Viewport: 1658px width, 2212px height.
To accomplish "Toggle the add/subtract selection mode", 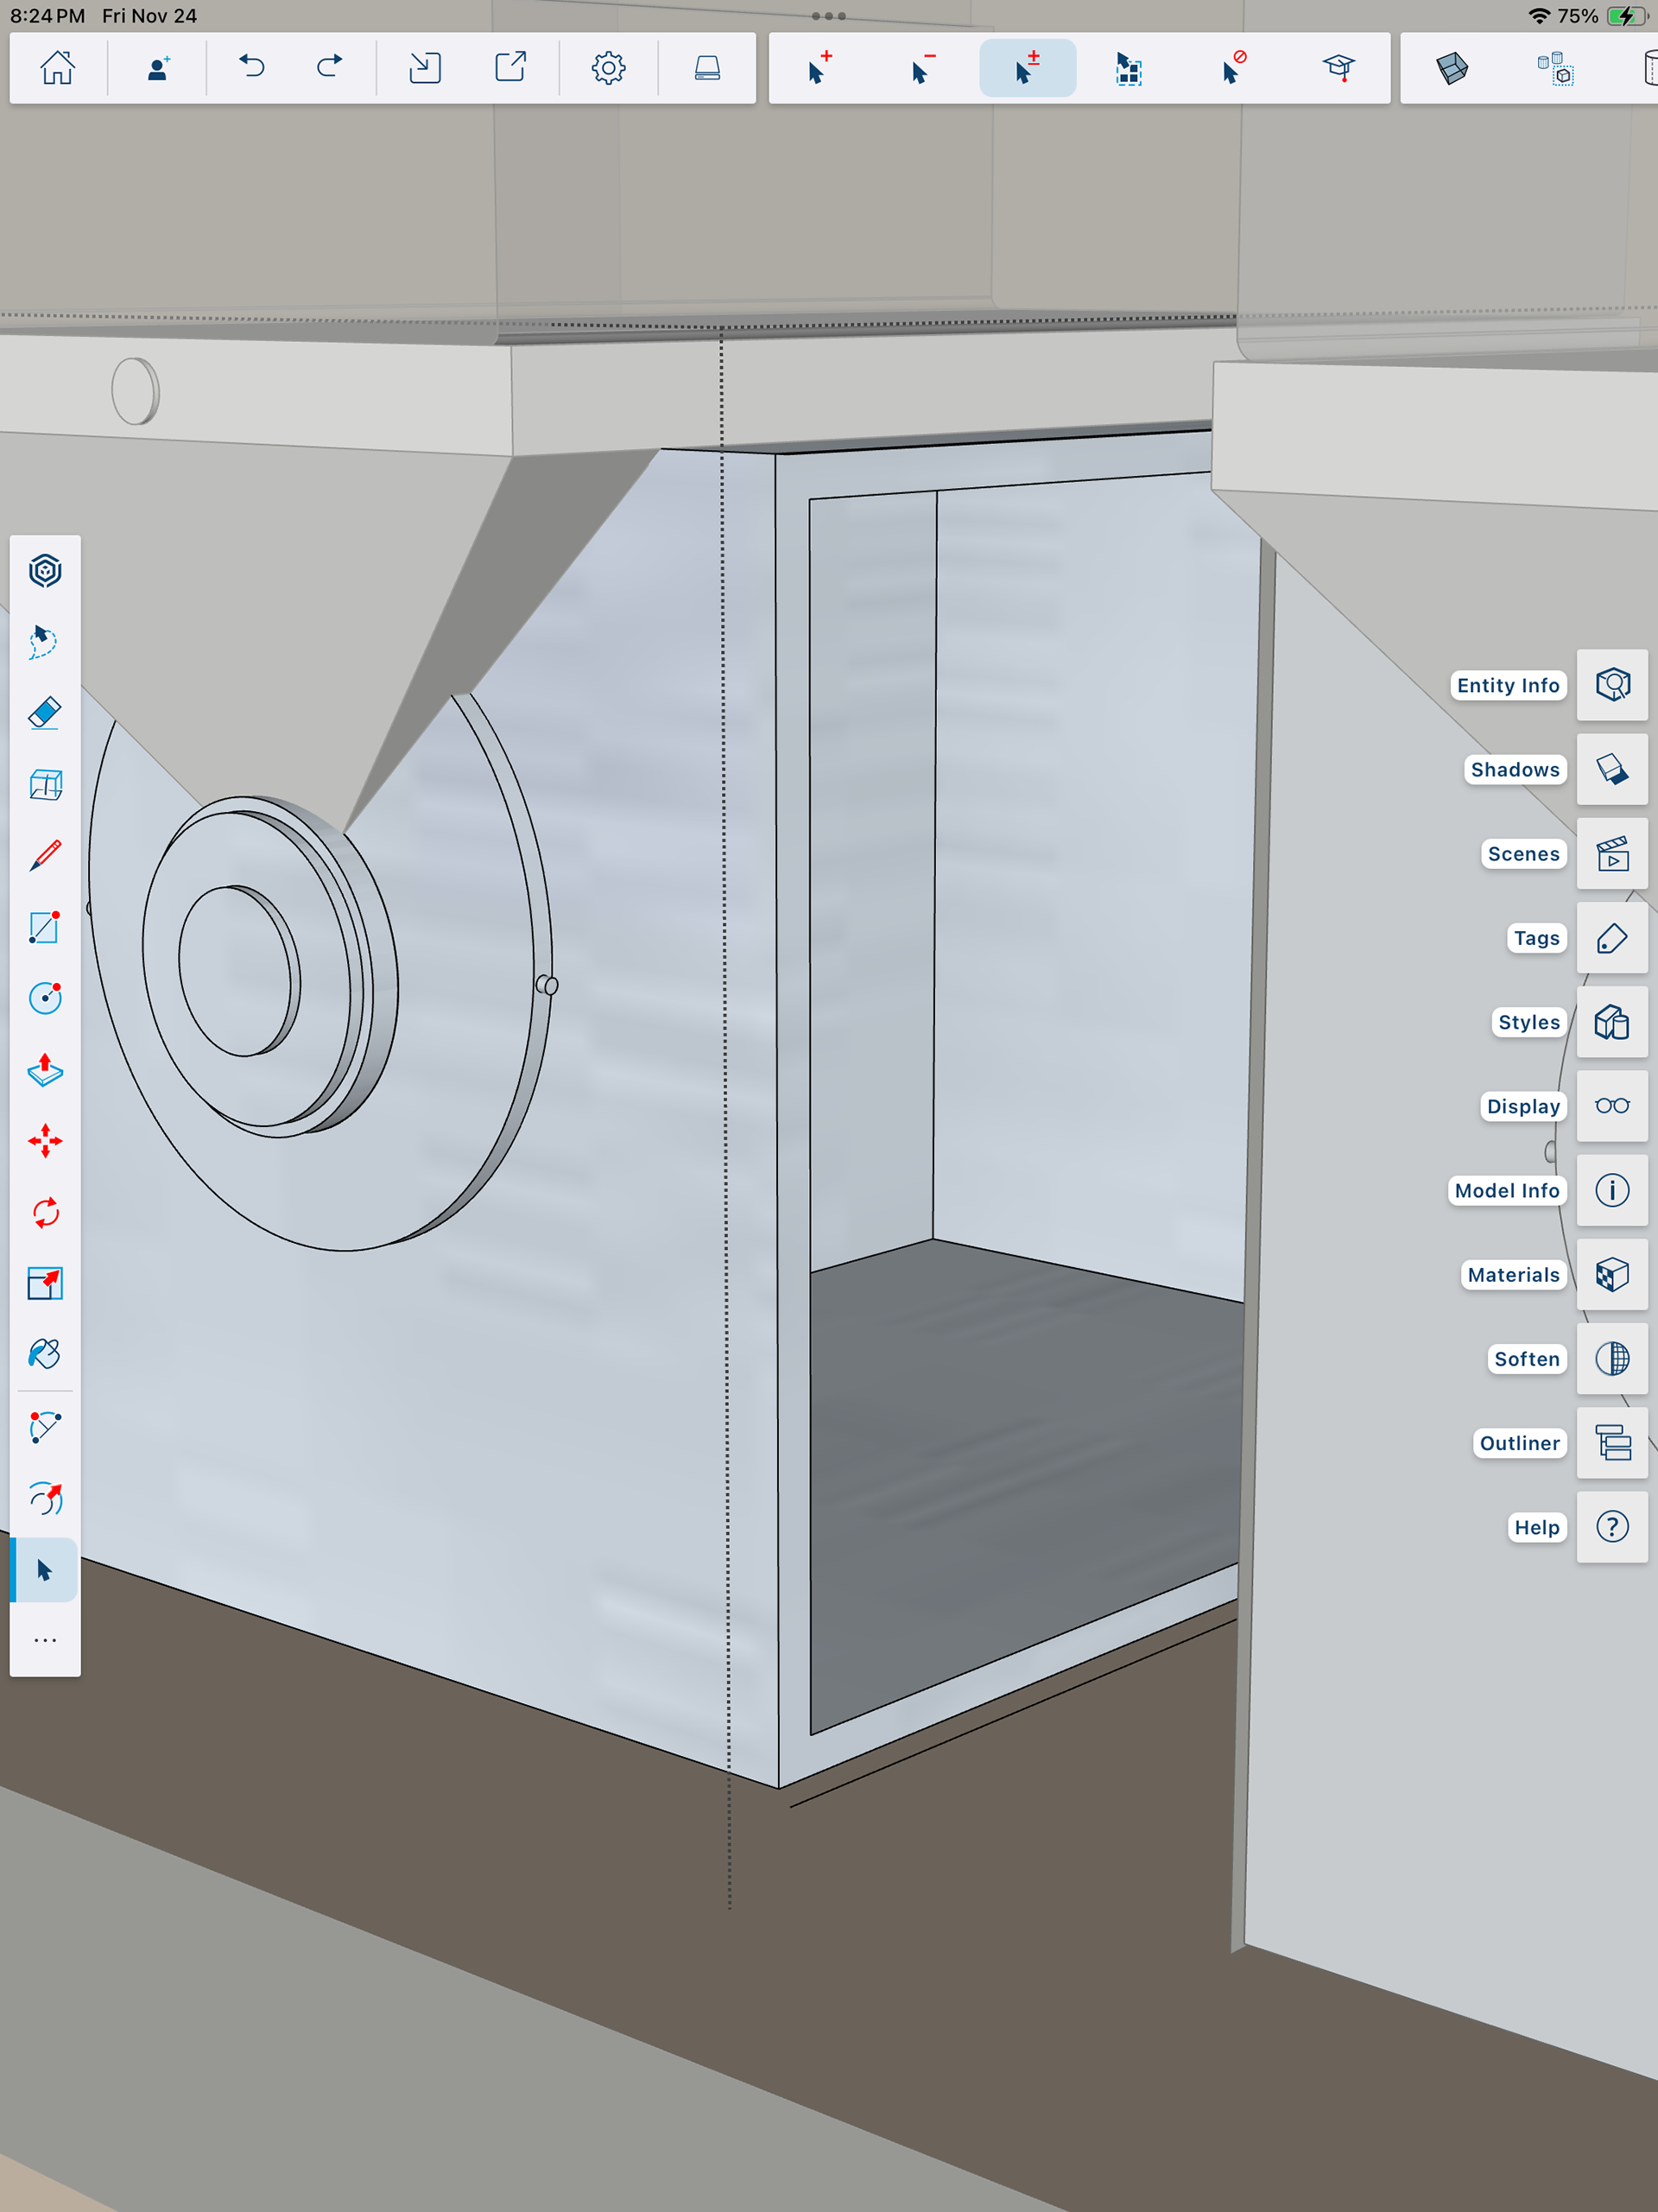I will (1027, 68).
